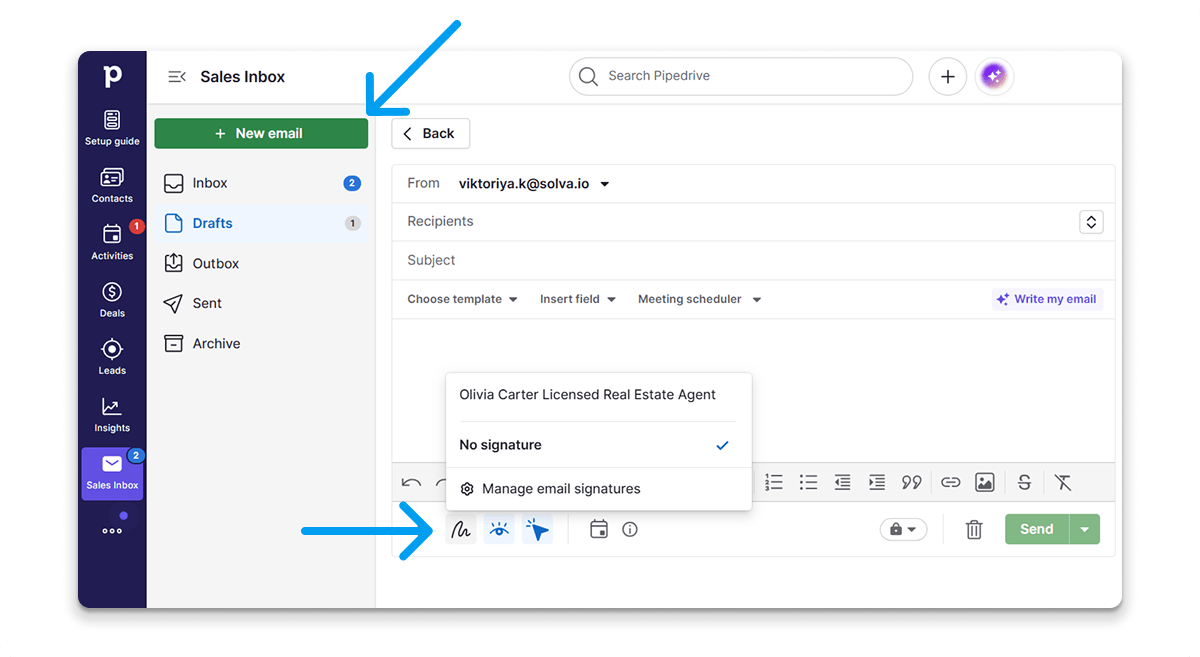Open Insights in sidebar

pyautogui.click(x=112, y=414)
